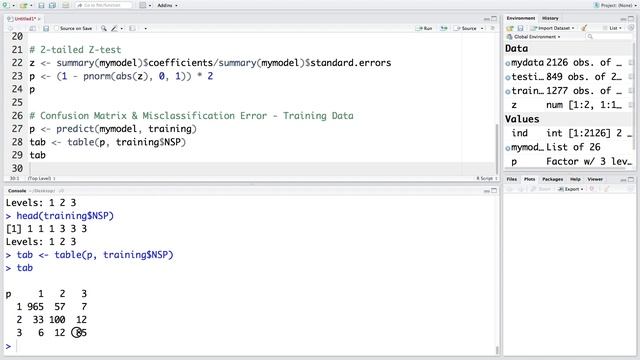
Task: Open the R Script file type selector
Action: click(x=487, y=178)
